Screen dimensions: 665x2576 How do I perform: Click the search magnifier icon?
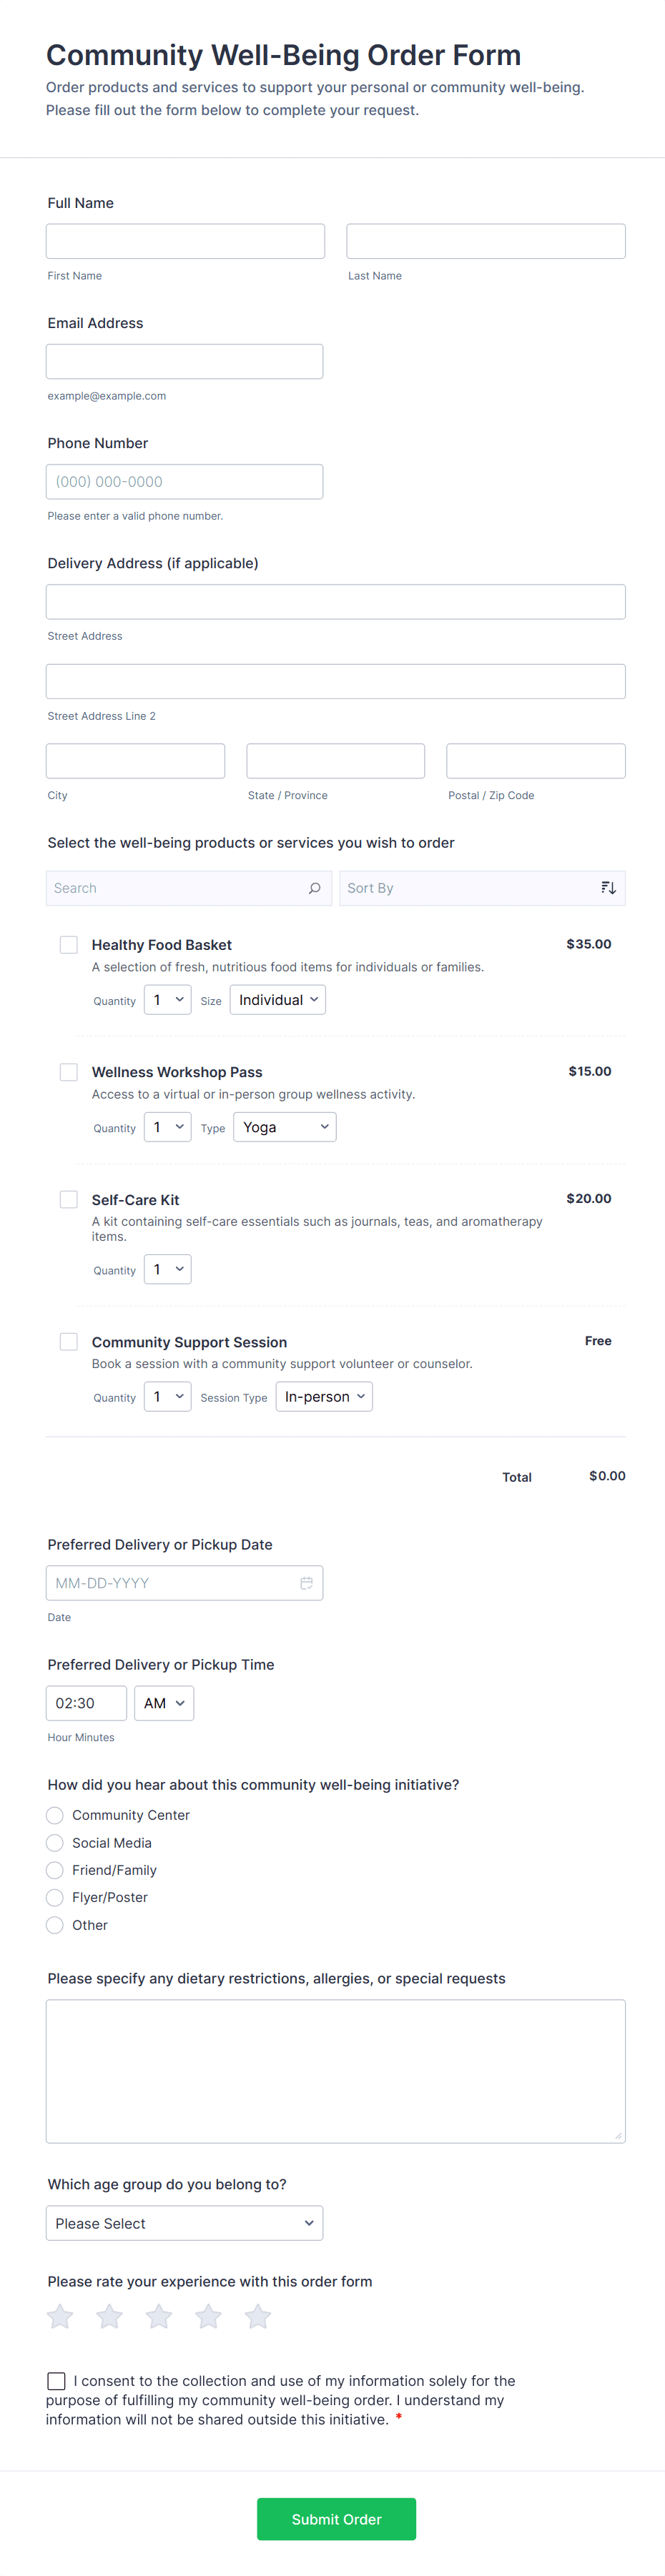pyautogui.click(x=314, y=888)
